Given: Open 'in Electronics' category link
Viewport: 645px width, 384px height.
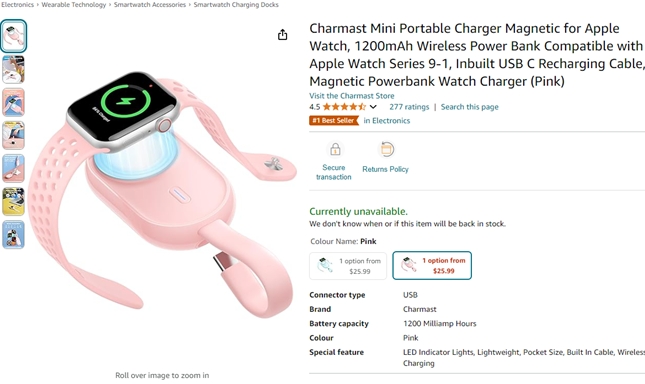Looking at the screenshot, I should click(387, 120).
